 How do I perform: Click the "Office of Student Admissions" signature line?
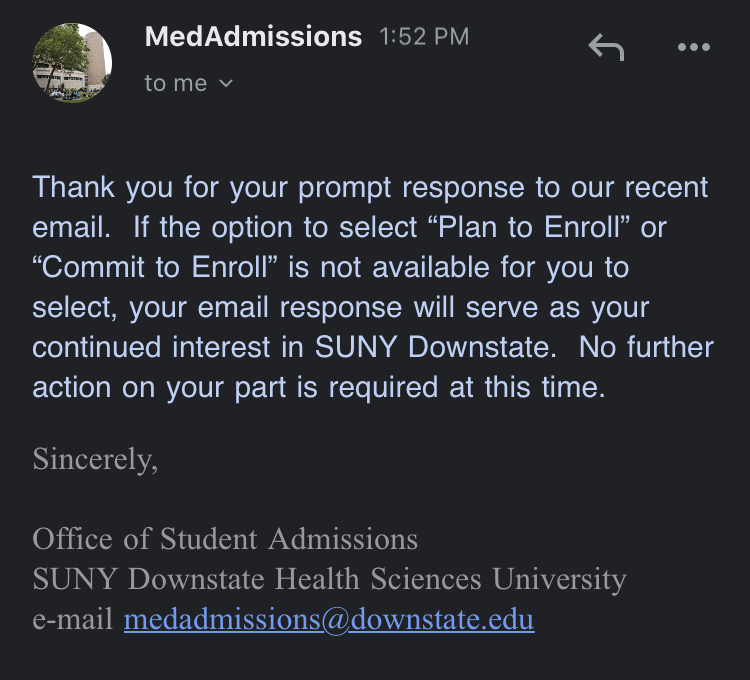[x=225, y=539]
